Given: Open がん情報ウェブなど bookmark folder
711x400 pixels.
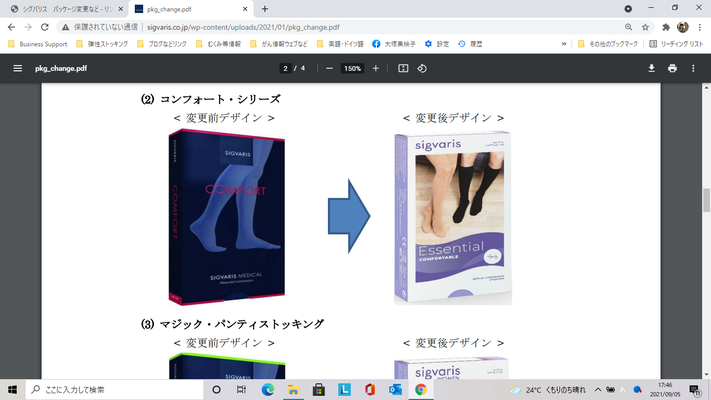Looking at the screenshot, I should coord(278,44).
